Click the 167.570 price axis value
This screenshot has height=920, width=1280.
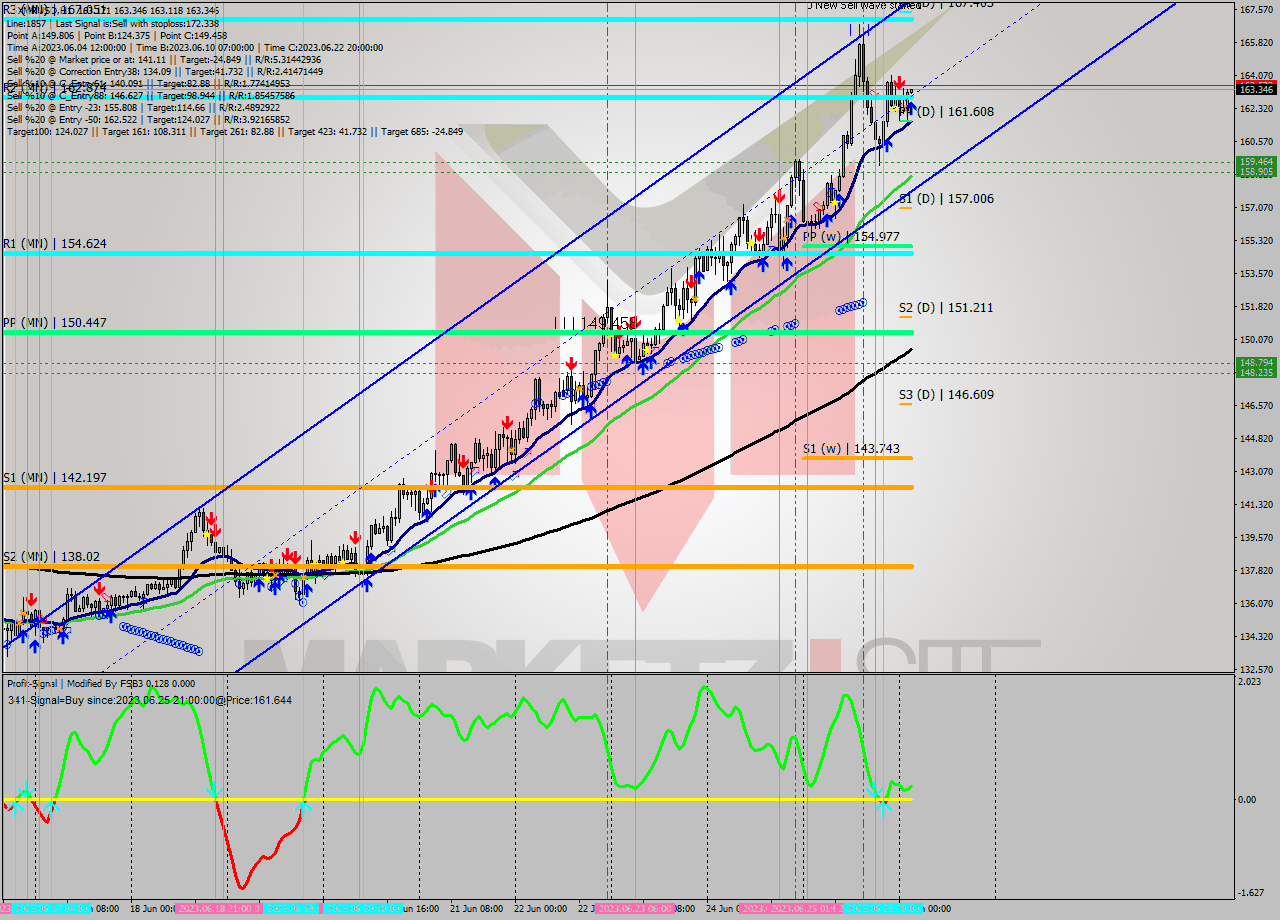tap(1256, 9)
